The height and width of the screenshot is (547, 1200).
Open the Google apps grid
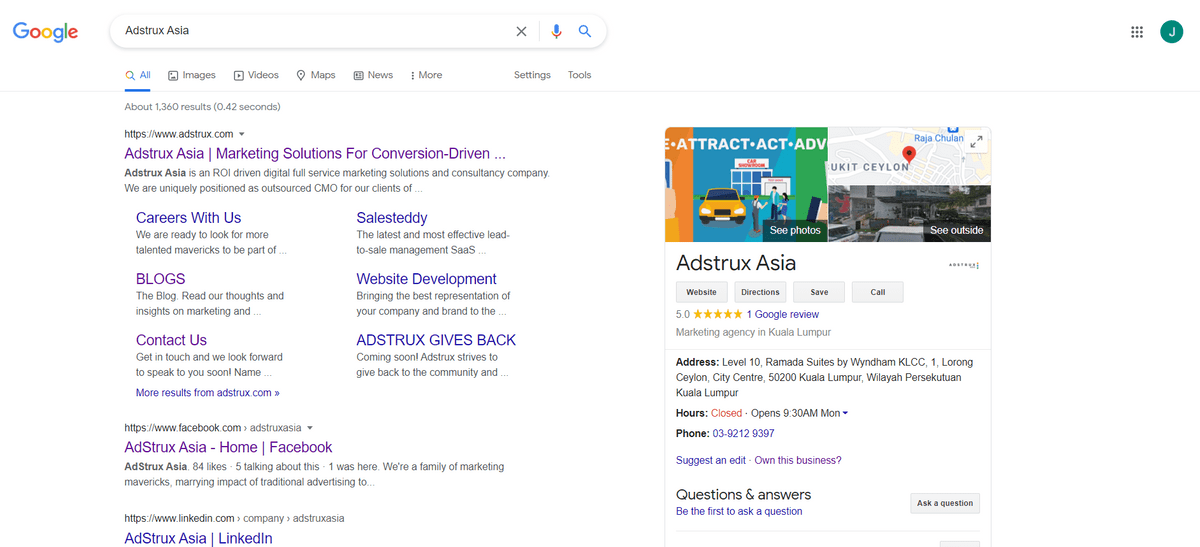point(1137,32)
